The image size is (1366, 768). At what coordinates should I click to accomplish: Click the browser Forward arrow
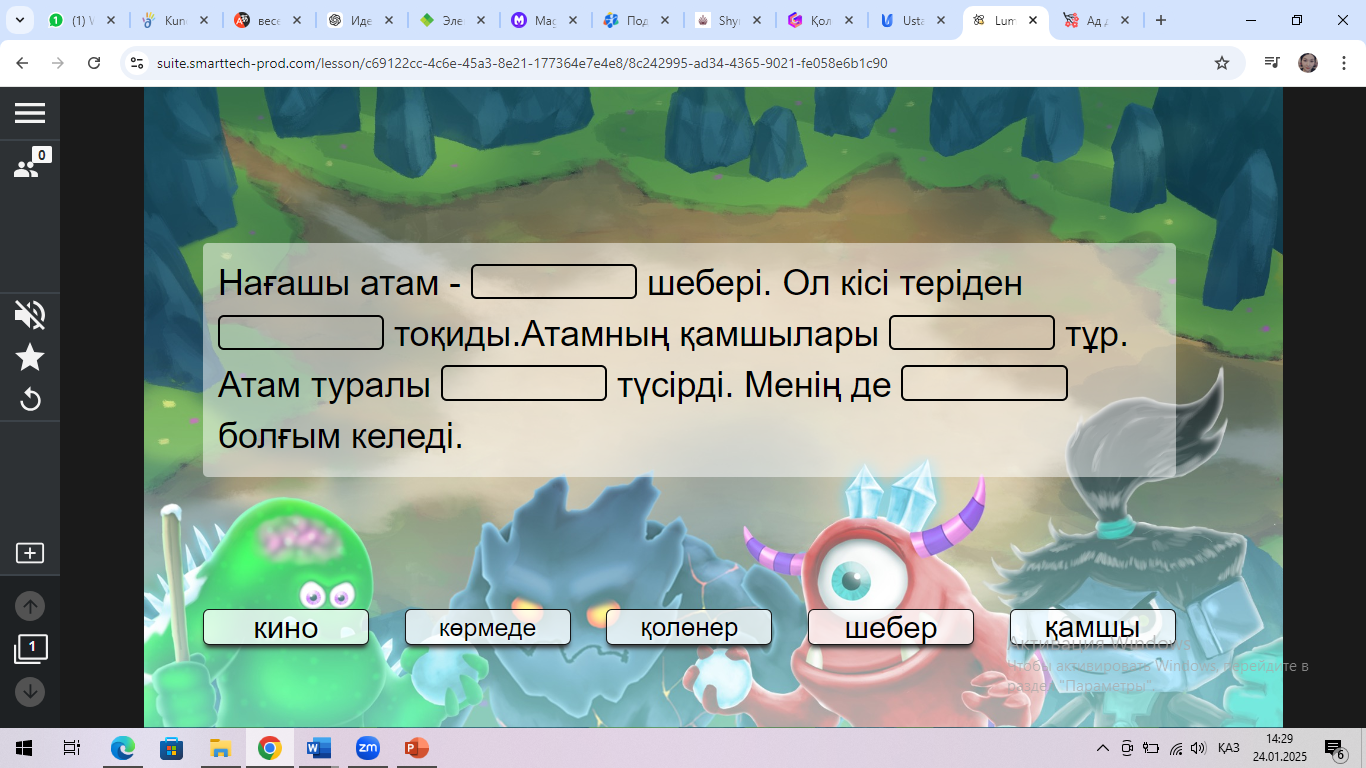tap(58, 63)
